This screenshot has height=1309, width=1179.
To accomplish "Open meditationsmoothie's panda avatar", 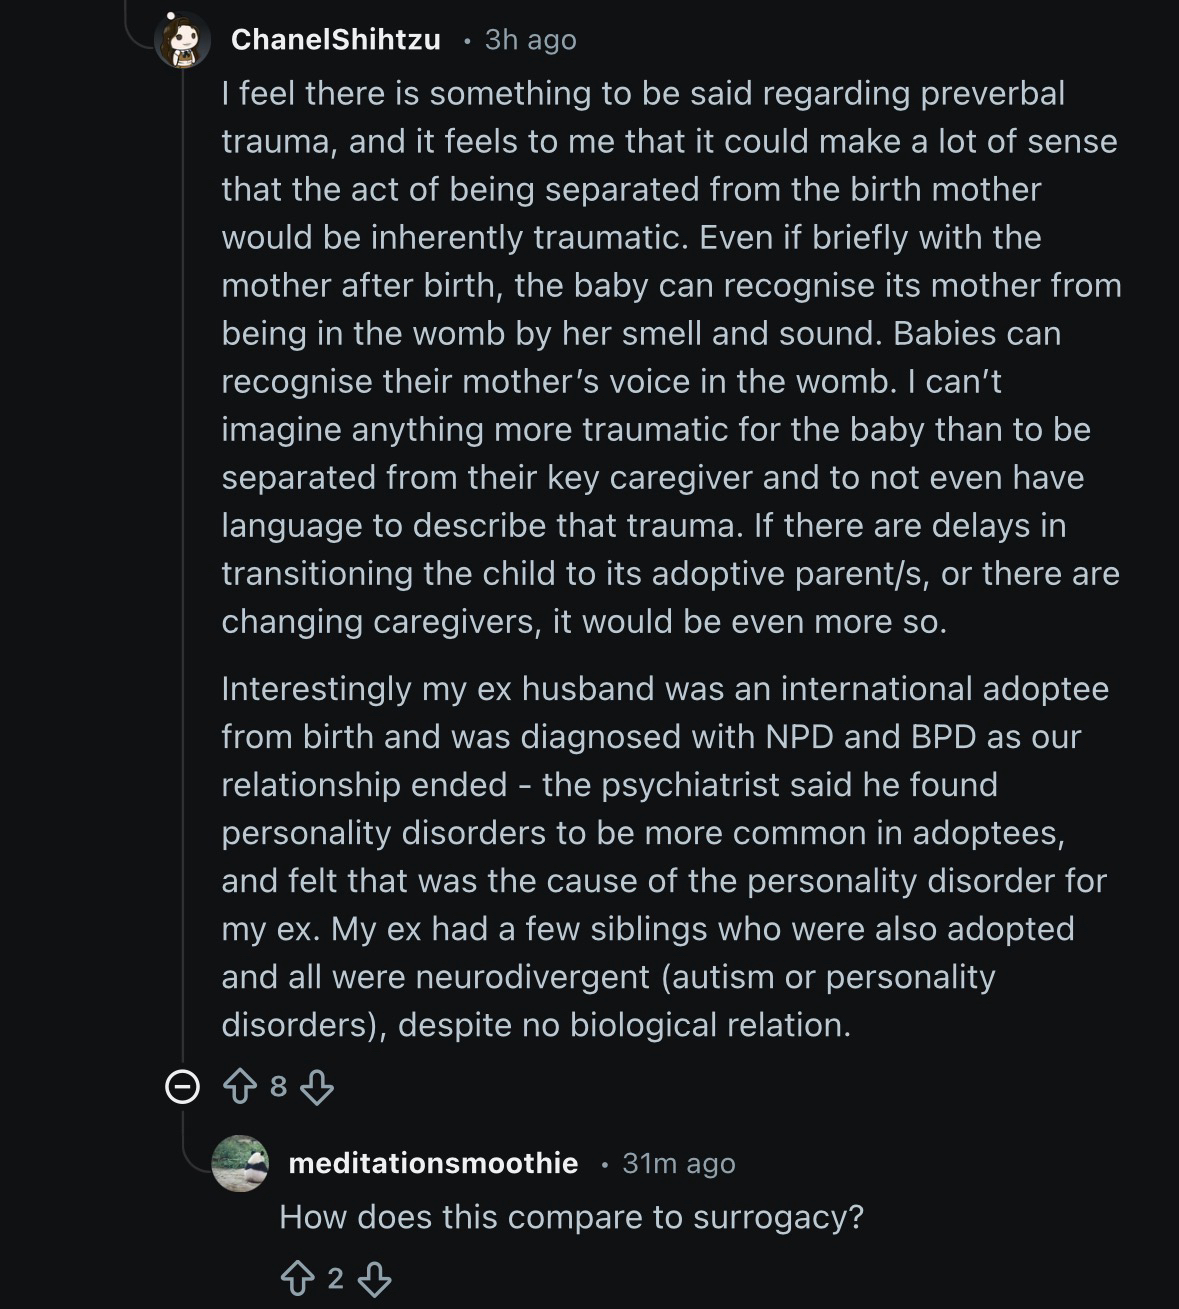I will click(x=240, y=1163).
